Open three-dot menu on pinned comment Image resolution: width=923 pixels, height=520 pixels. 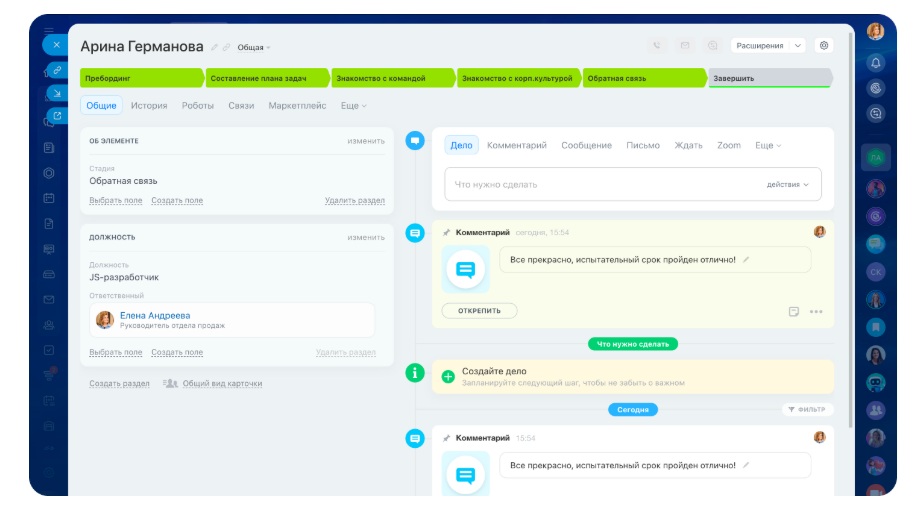tap(816, 311)
